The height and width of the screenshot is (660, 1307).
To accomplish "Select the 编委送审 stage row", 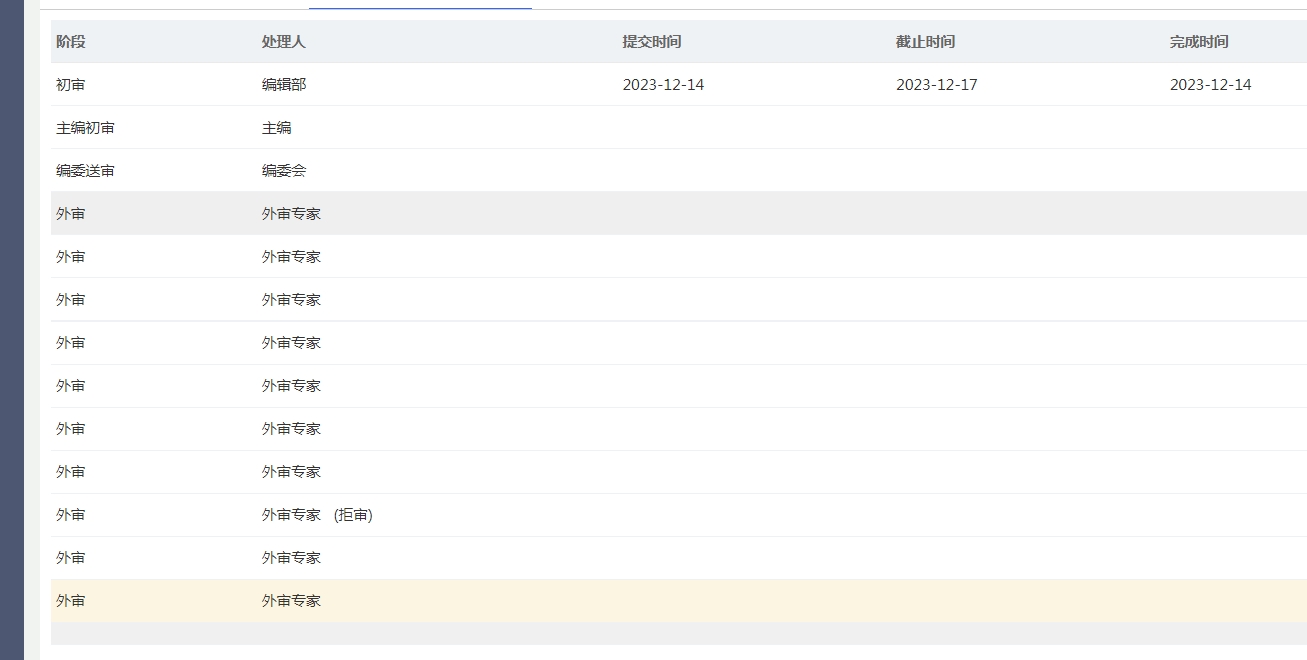I will click(679, 171).
